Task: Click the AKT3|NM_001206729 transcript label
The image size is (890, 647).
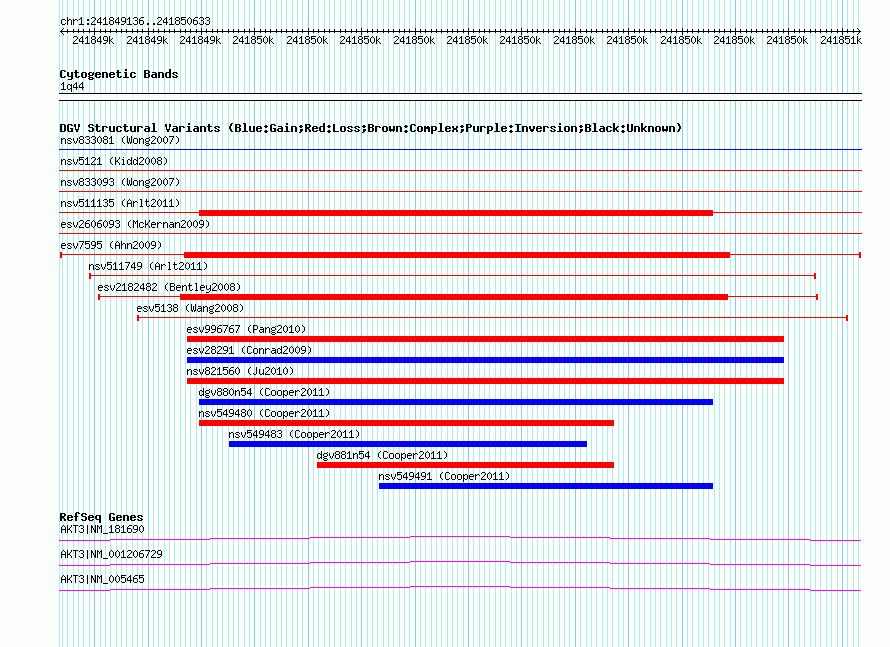Action: click(111, 554)
